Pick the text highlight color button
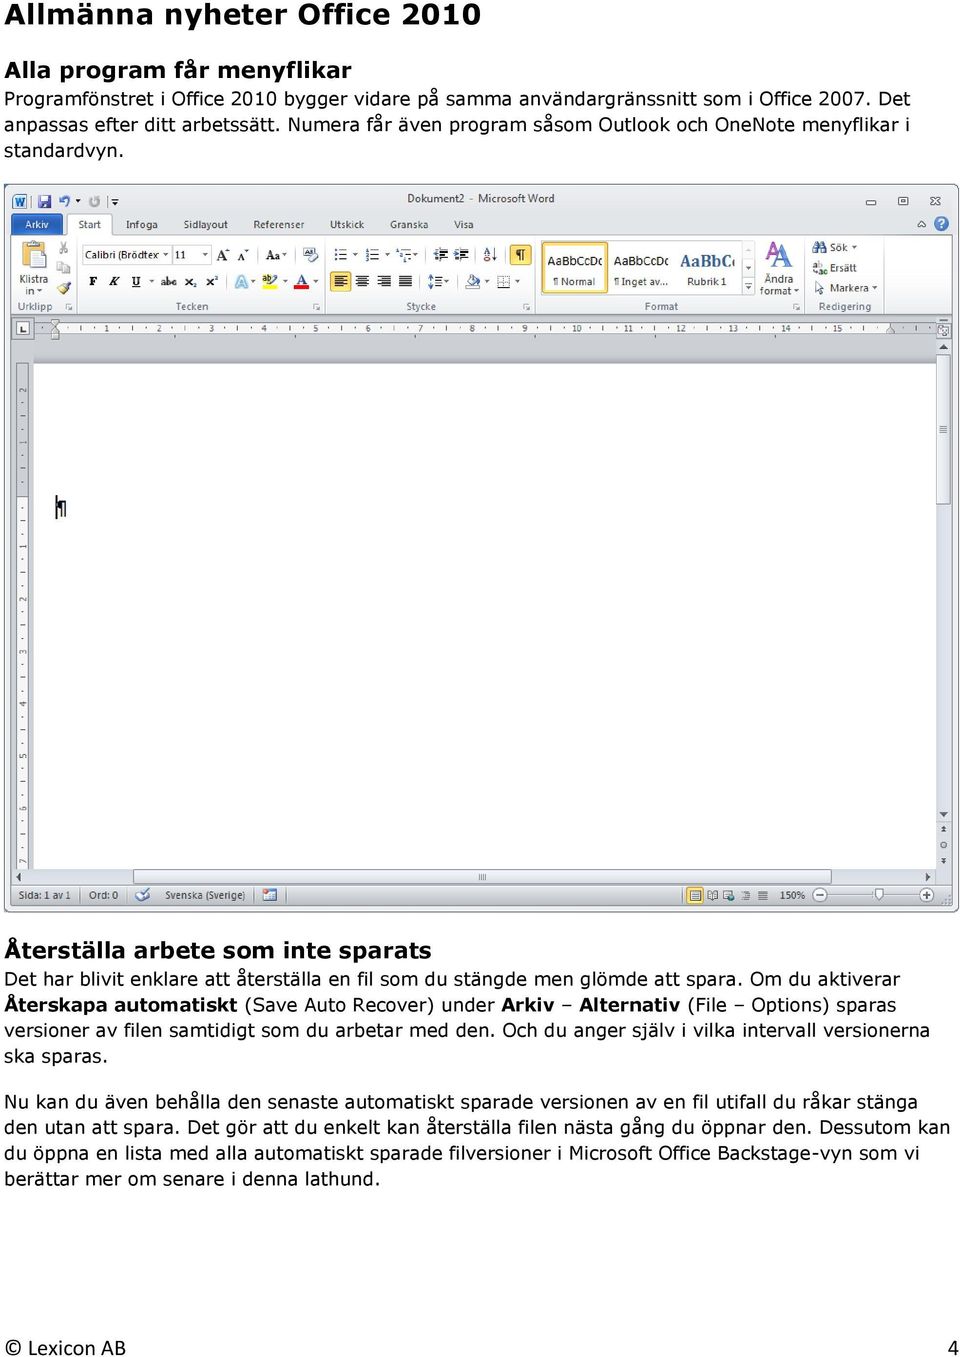The image size is (960, 1357). coord(269,282)
